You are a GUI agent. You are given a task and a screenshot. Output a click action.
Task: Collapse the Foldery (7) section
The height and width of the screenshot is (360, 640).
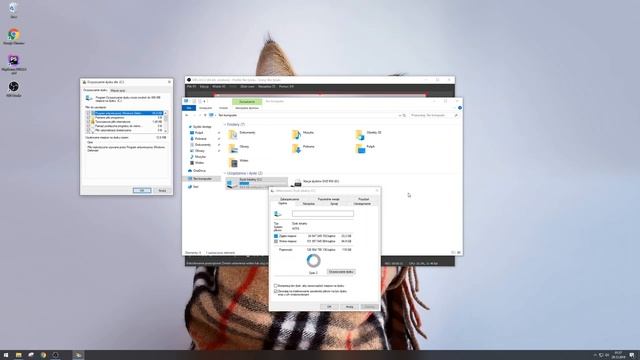(x=224, y=124)
